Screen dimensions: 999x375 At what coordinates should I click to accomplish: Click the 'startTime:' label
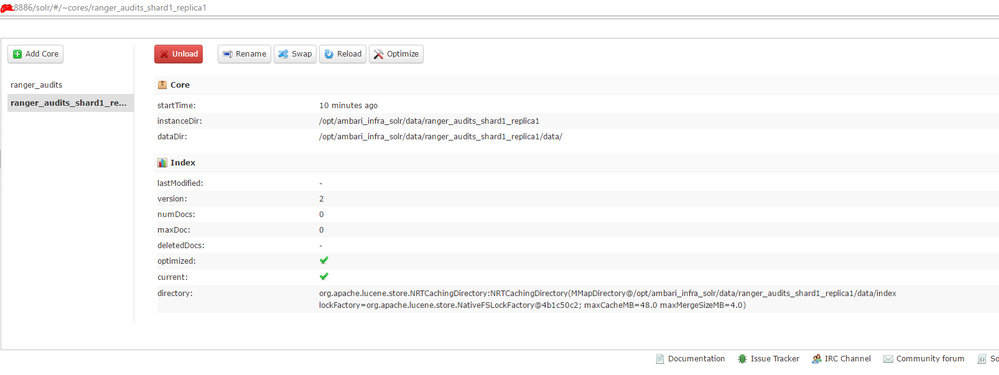(176, 105)
